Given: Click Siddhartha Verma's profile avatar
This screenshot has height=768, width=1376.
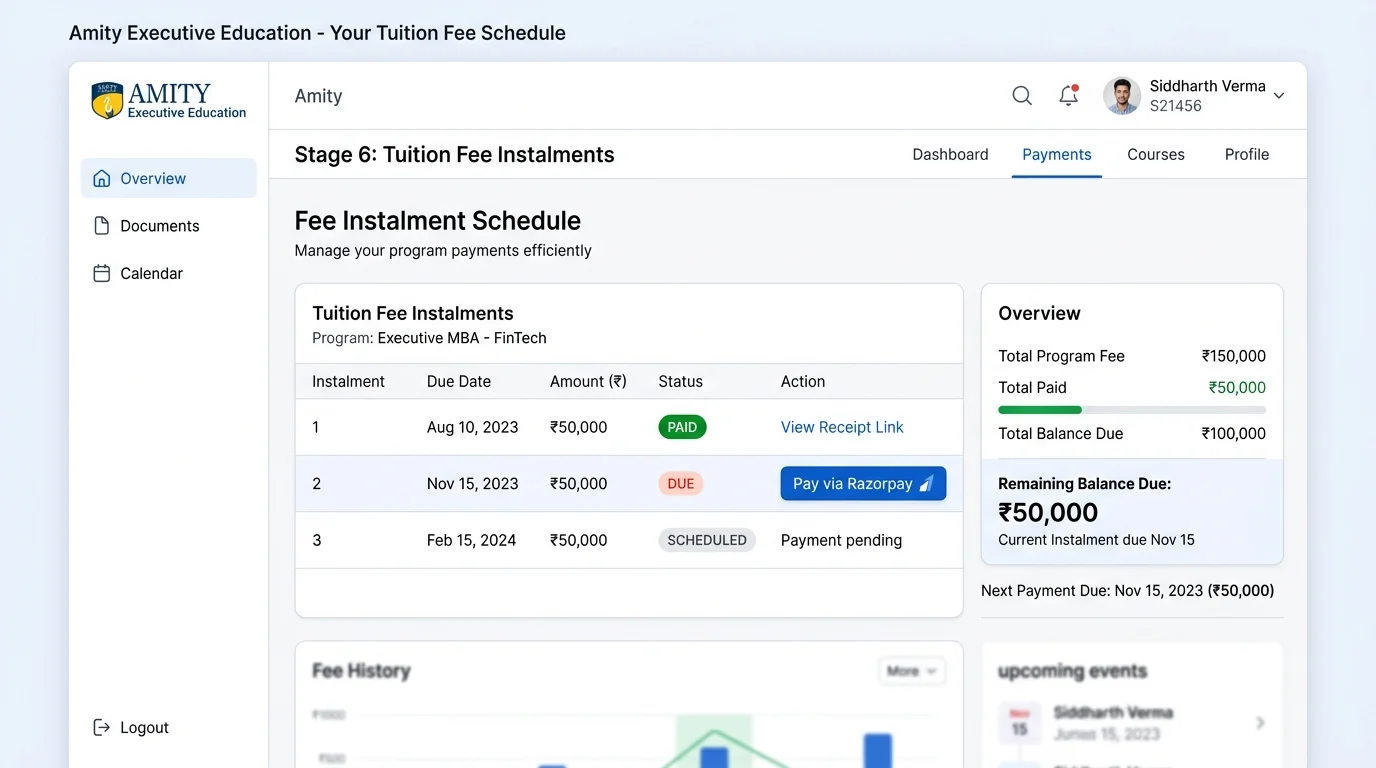Looking at the screenshot, I should (x=1122, y=96).
